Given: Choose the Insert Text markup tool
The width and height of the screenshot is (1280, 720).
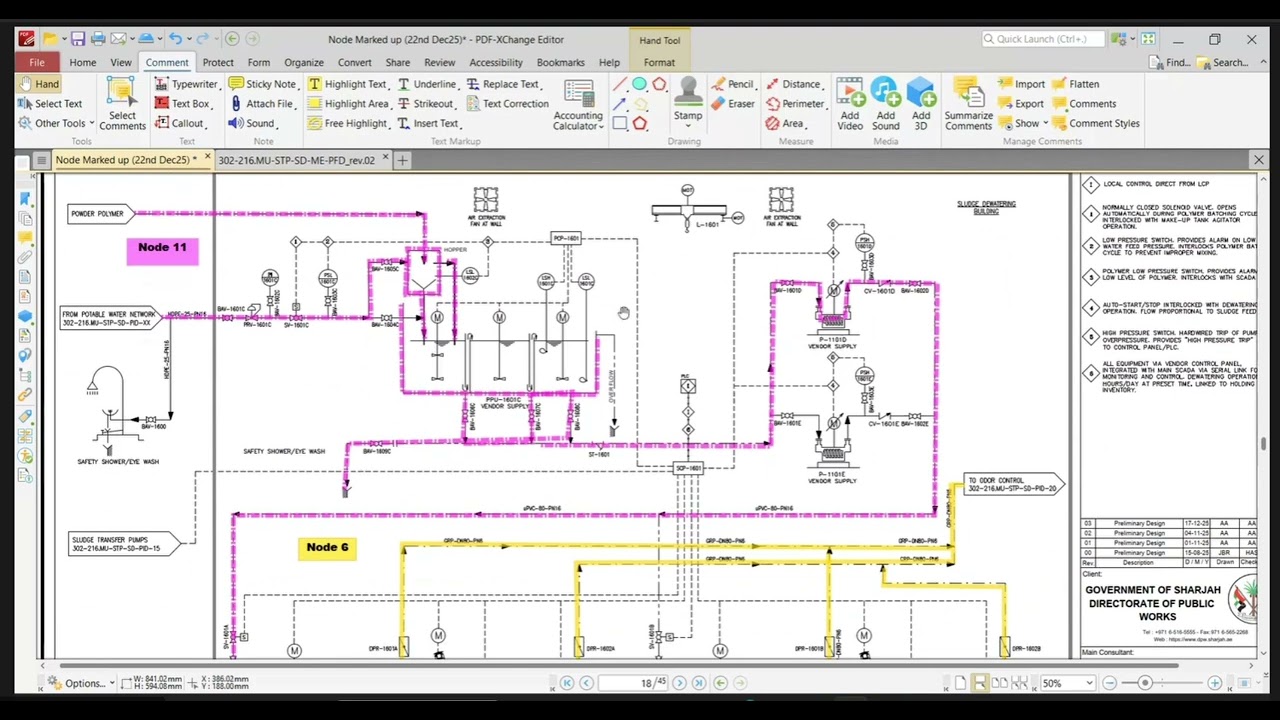Looking at the screenshot, I should click(x=428, y=123).
